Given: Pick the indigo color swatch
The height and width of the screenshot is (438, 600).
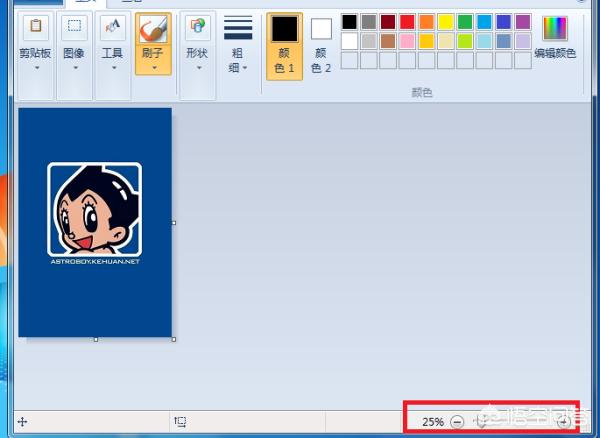Looking at the screenshot, I should (503, 22).
